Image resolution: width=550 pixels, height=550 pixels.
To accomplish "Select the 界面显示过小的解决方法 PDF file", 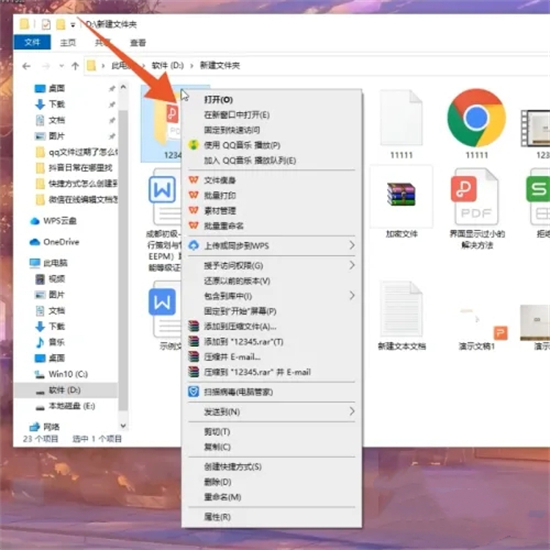I will coord(476,208).
